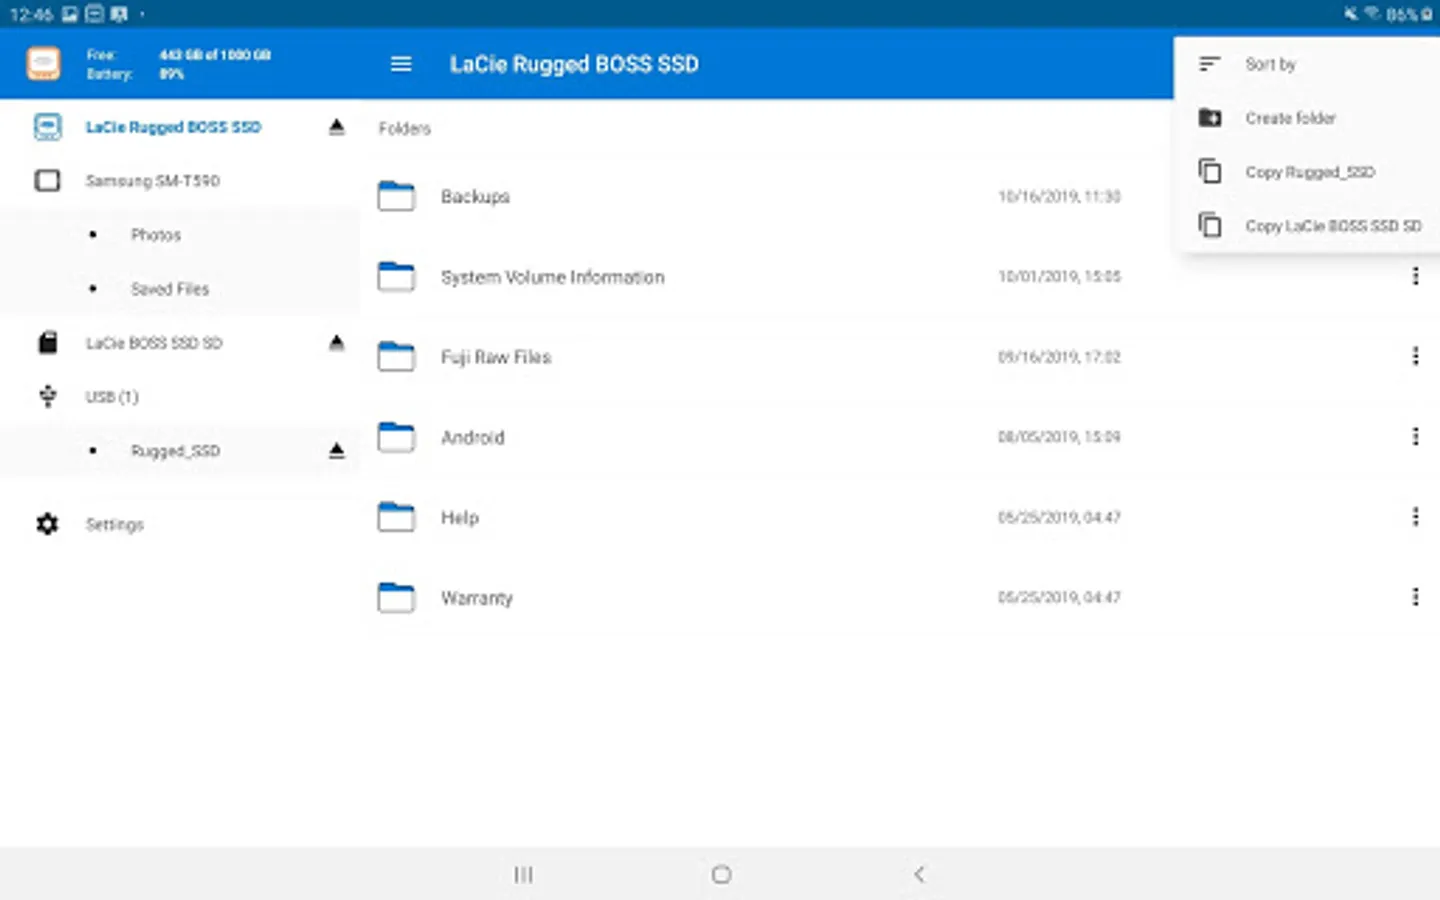Choose Copy Rugged_SSD from the overflow menu
The width and height of the screenshot is (1440, 900).
1307,172
